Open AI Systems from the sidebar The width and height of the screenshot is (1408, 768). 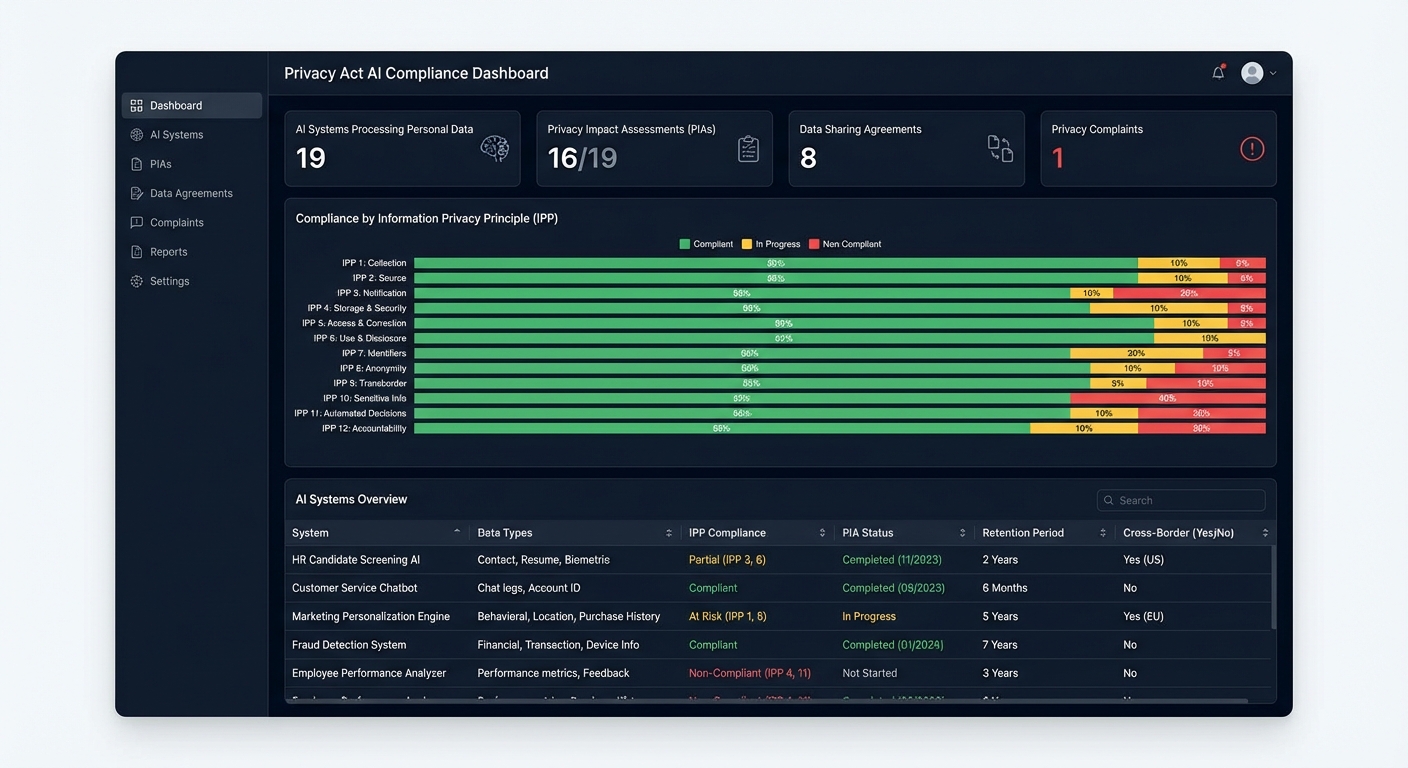click(177, 134)
